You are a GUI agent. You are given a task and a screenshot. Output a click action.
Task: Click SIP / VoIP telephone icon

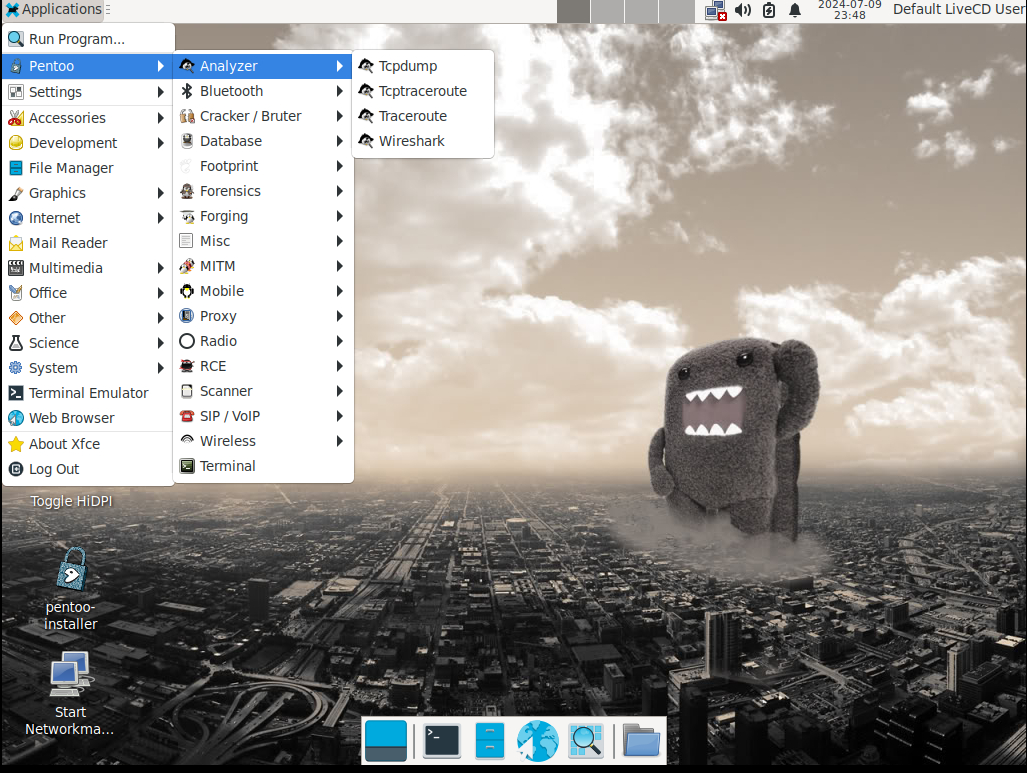pos(187,416)
